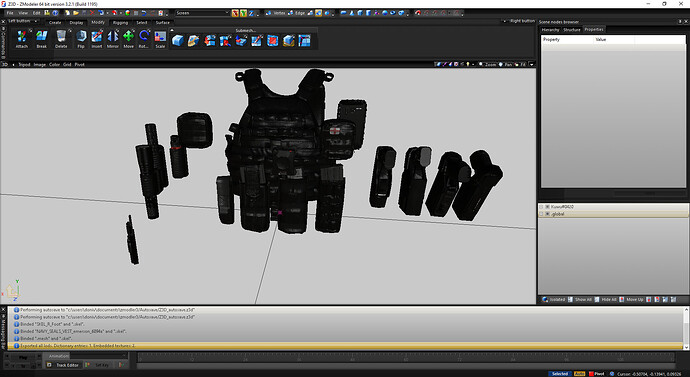690x377 pixels.
Task: Select the Insert tool
Action: (x=97, y=39)
